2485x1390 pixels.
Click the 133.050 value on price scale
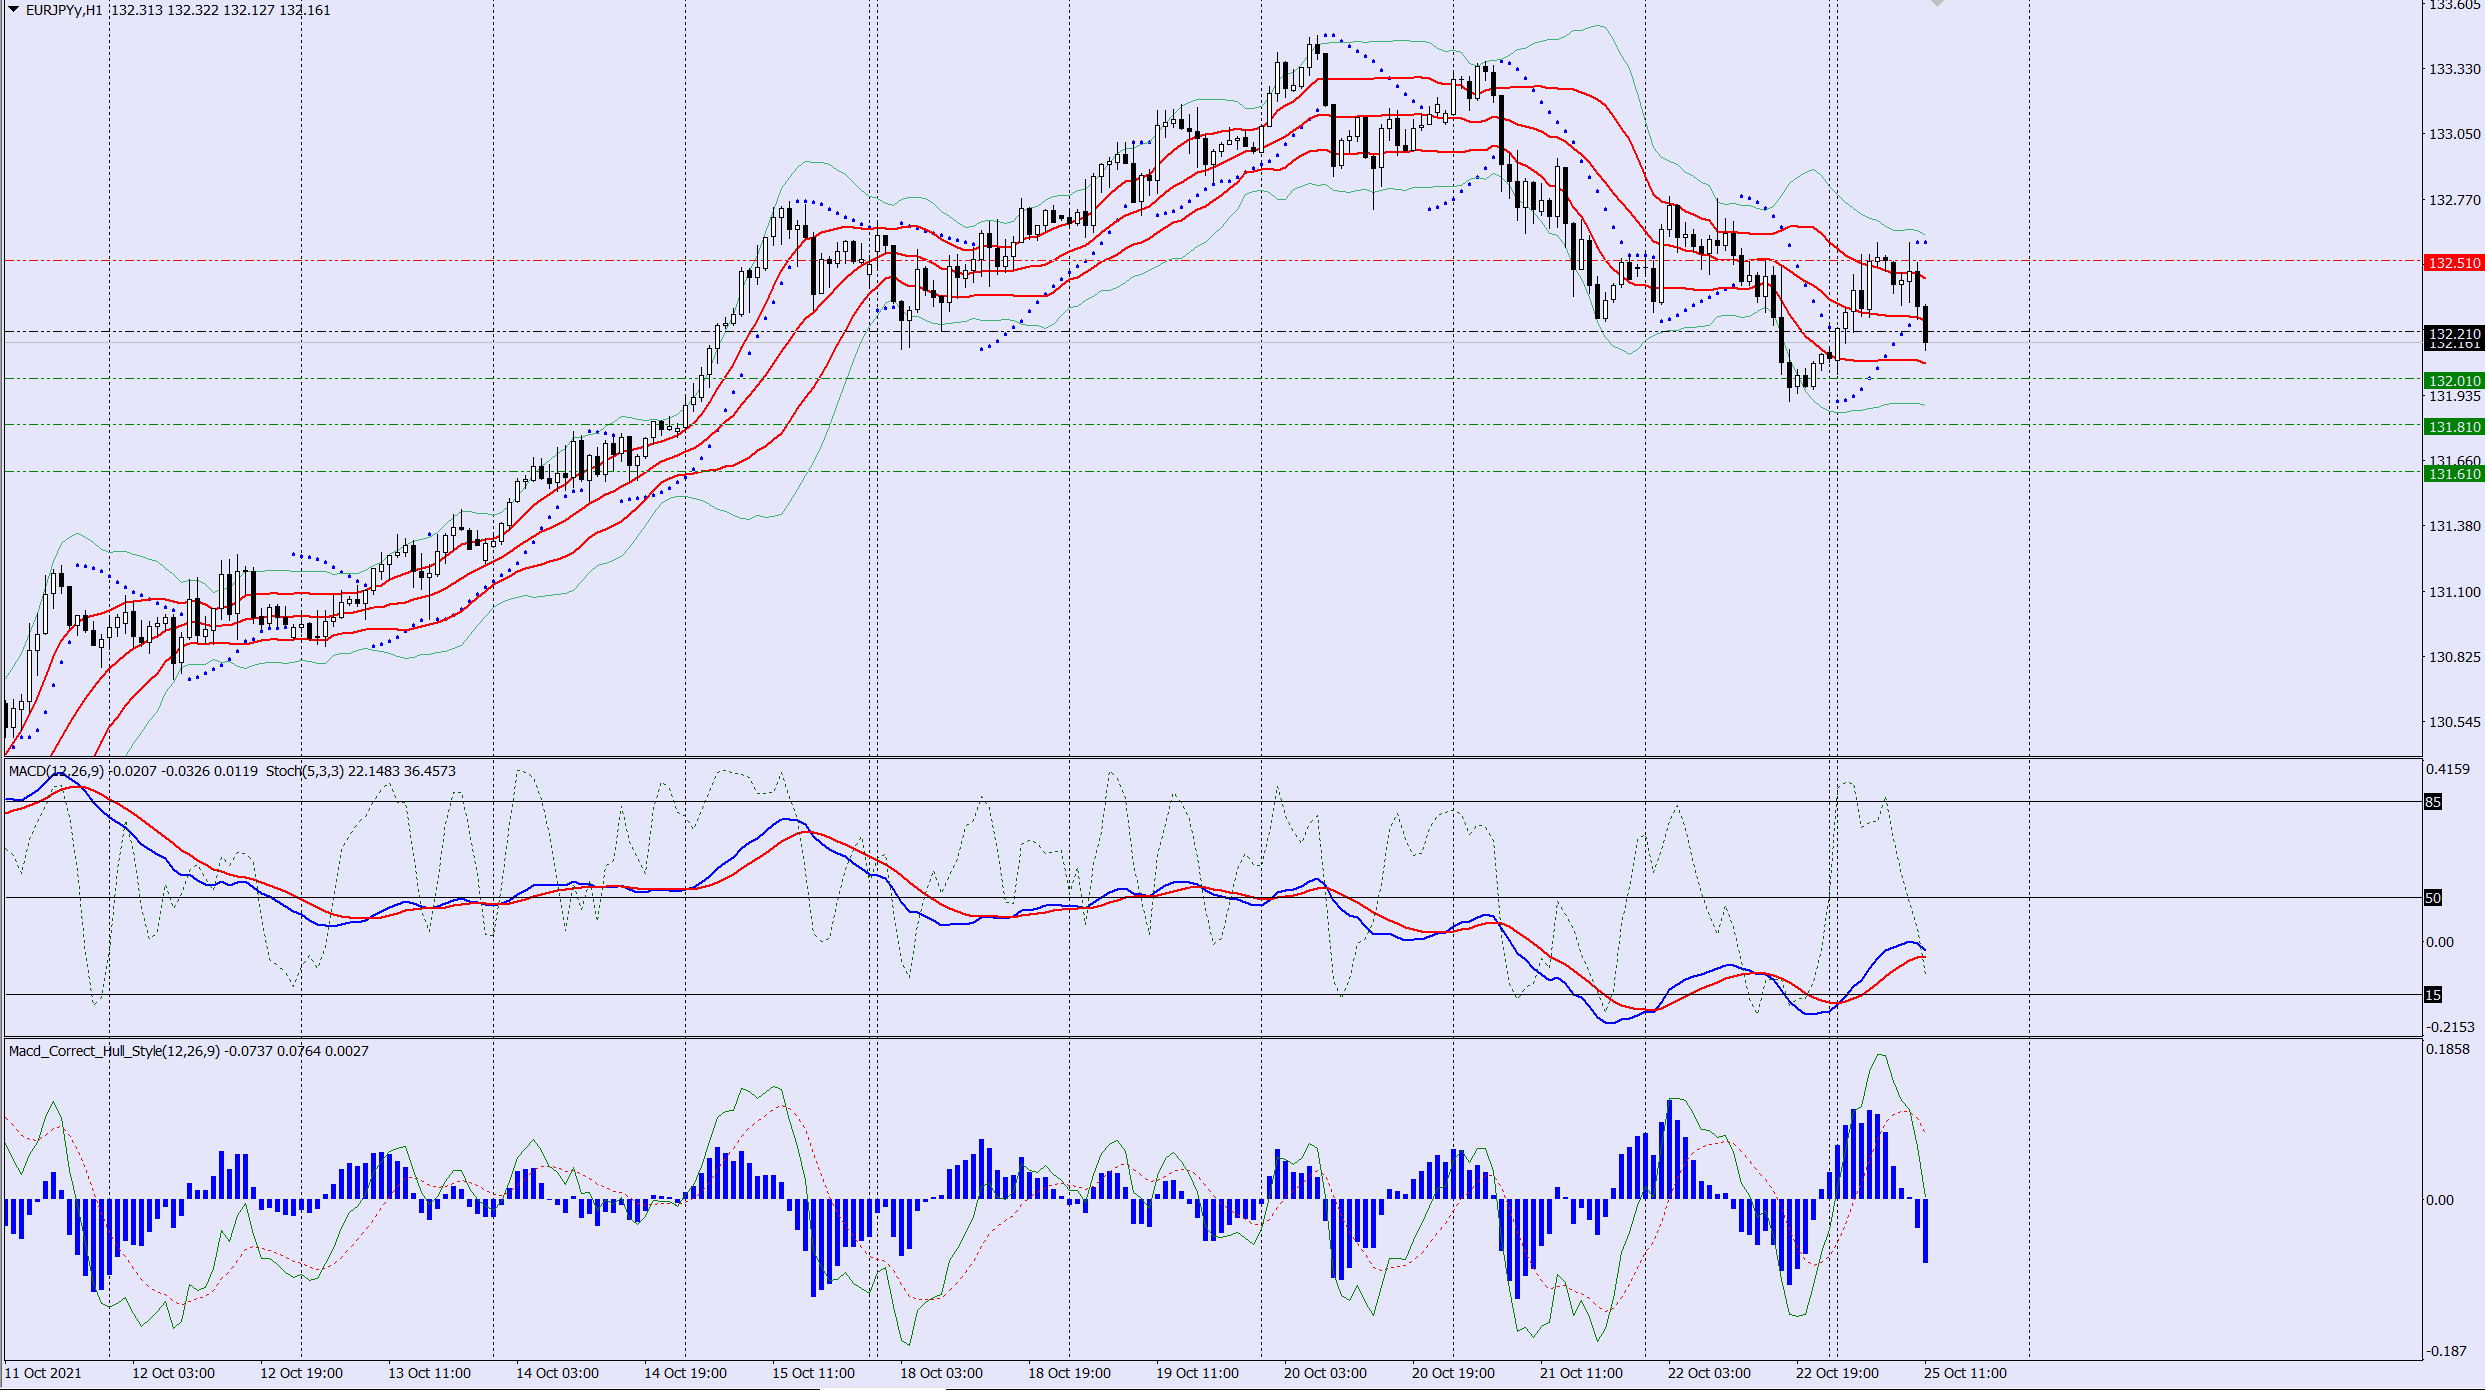pos(2455,134)
